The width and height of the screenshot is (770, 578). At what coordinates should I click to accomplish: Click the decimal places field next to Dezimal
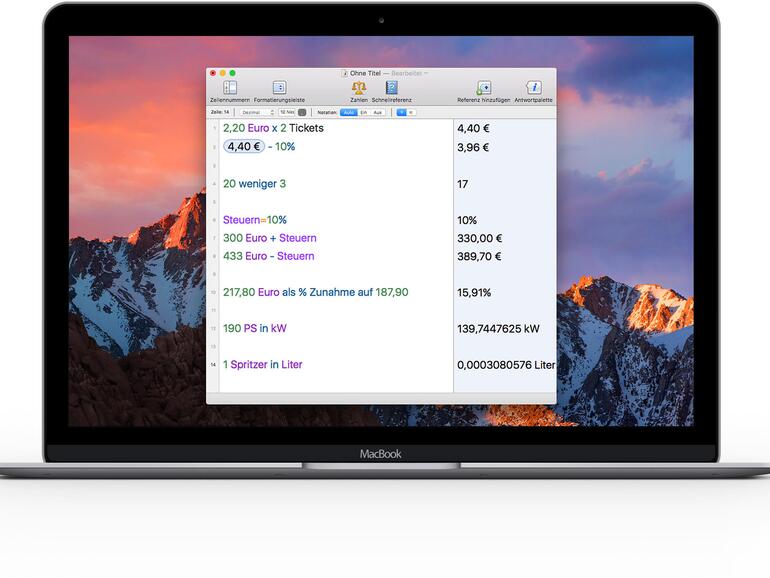(286, 112)
